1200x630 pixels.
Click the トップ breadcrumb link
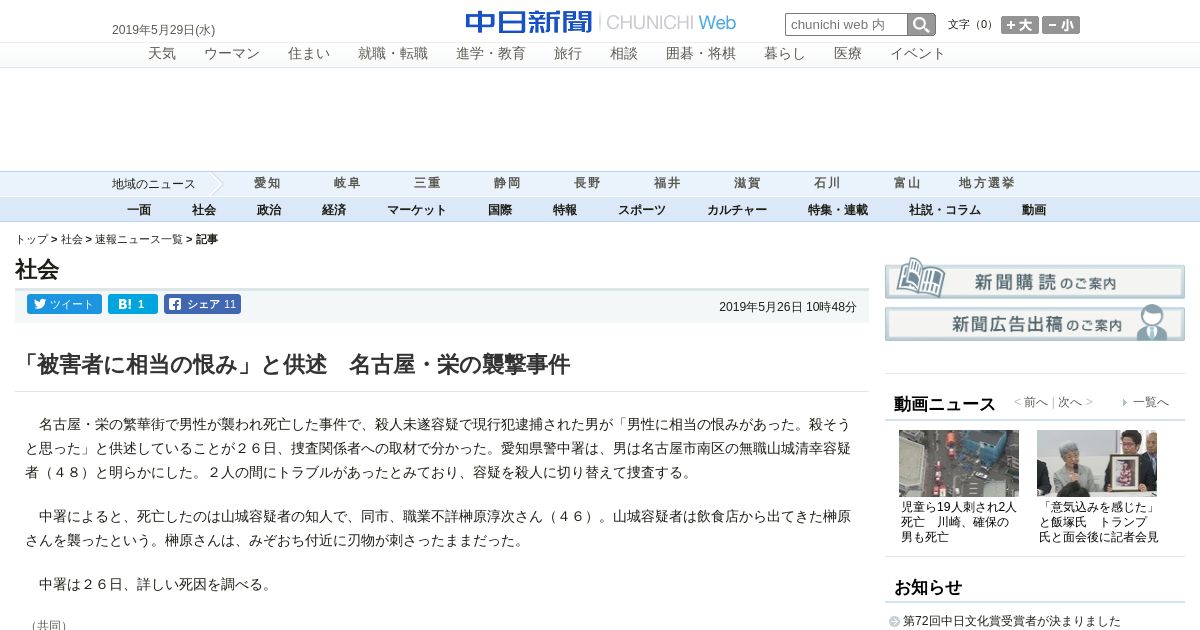click(x=31, y=240)
